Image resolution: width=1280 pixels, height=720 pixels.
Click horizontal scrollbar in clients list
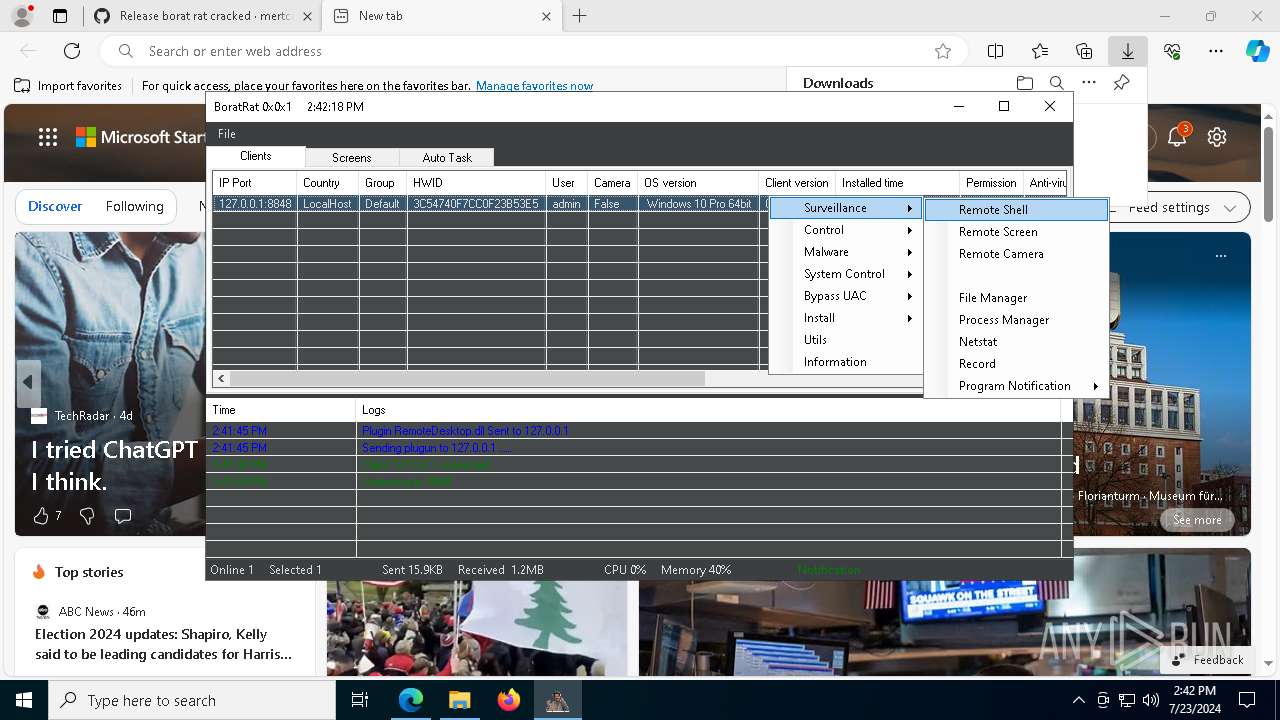pyautogui.click(x=467, y=379)
